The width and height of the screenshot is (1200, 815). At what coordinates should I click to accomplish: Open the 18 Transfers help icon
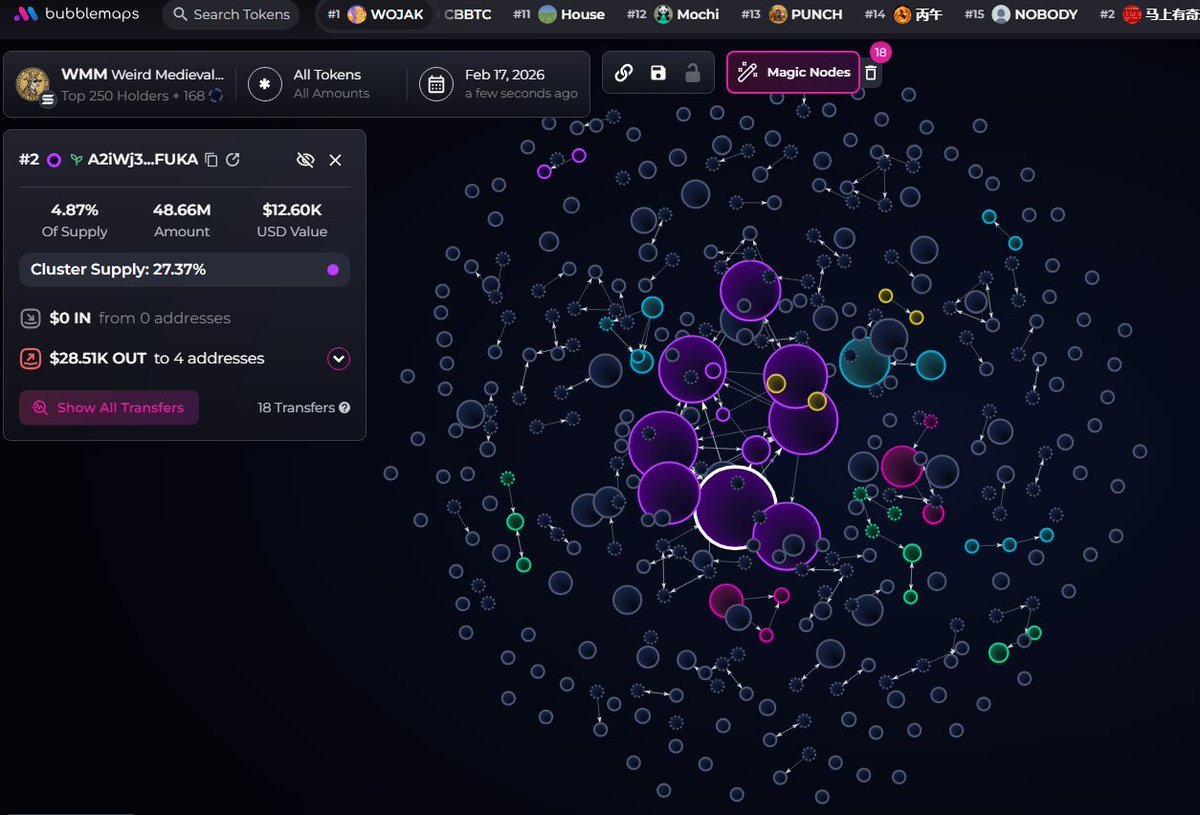(345, 408)
